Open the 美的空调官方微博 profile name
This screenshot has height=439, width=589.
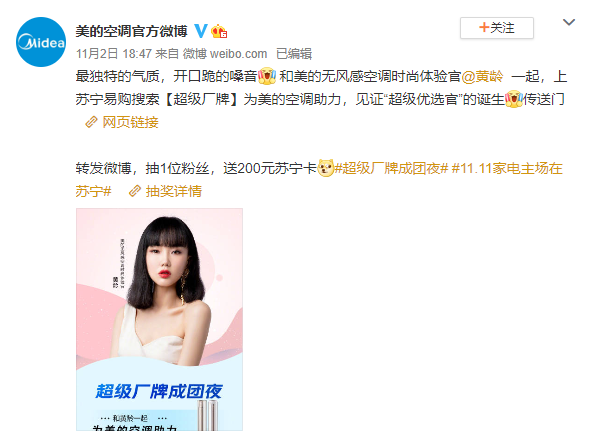(x=131, y=31)
